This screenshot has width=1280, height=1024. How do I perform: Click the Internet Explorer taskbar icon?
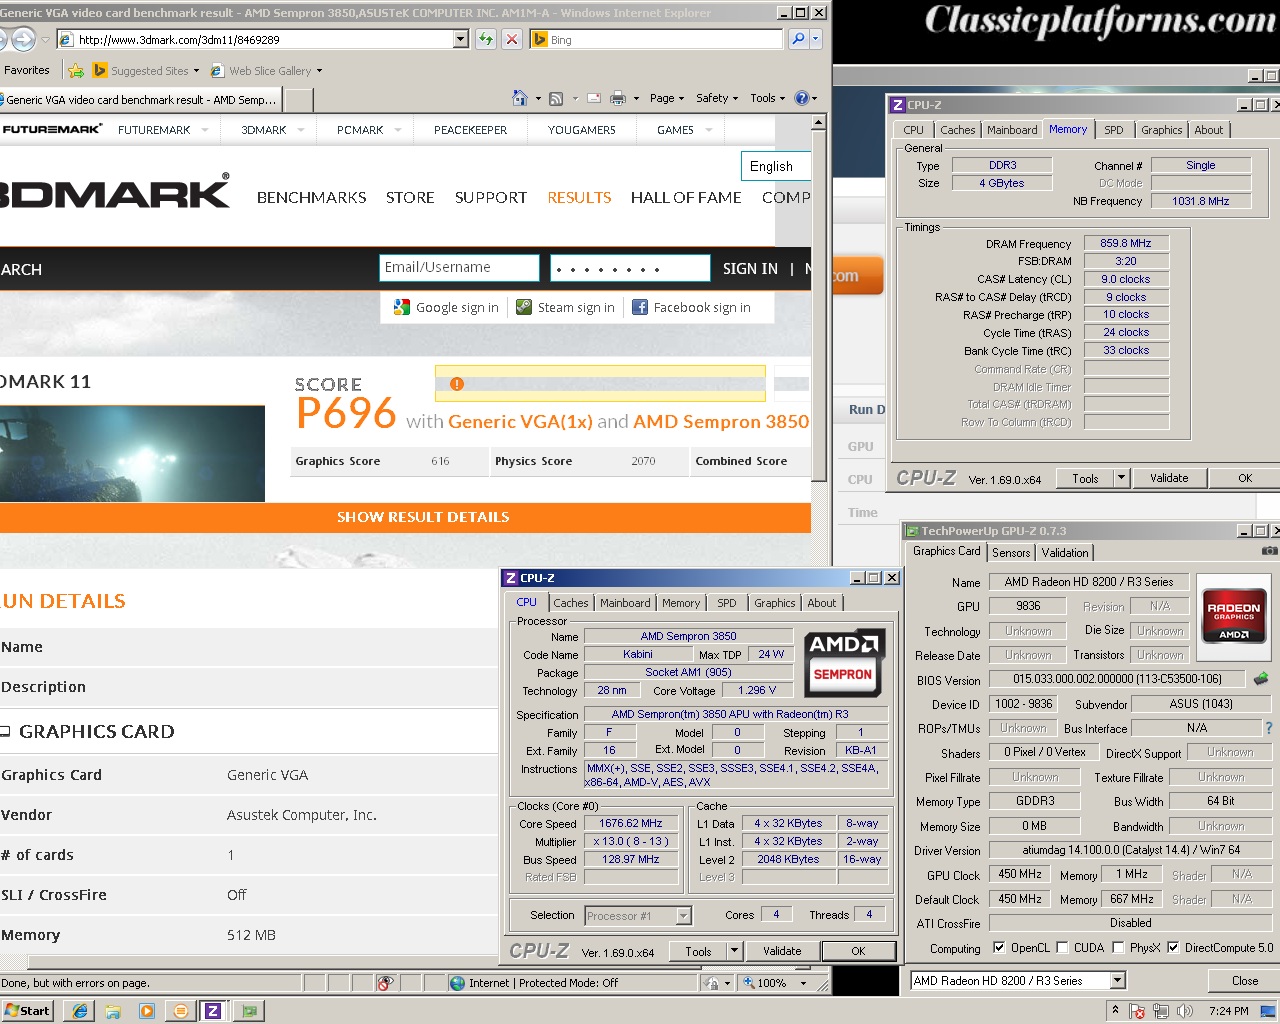(x=79, y=1011)
